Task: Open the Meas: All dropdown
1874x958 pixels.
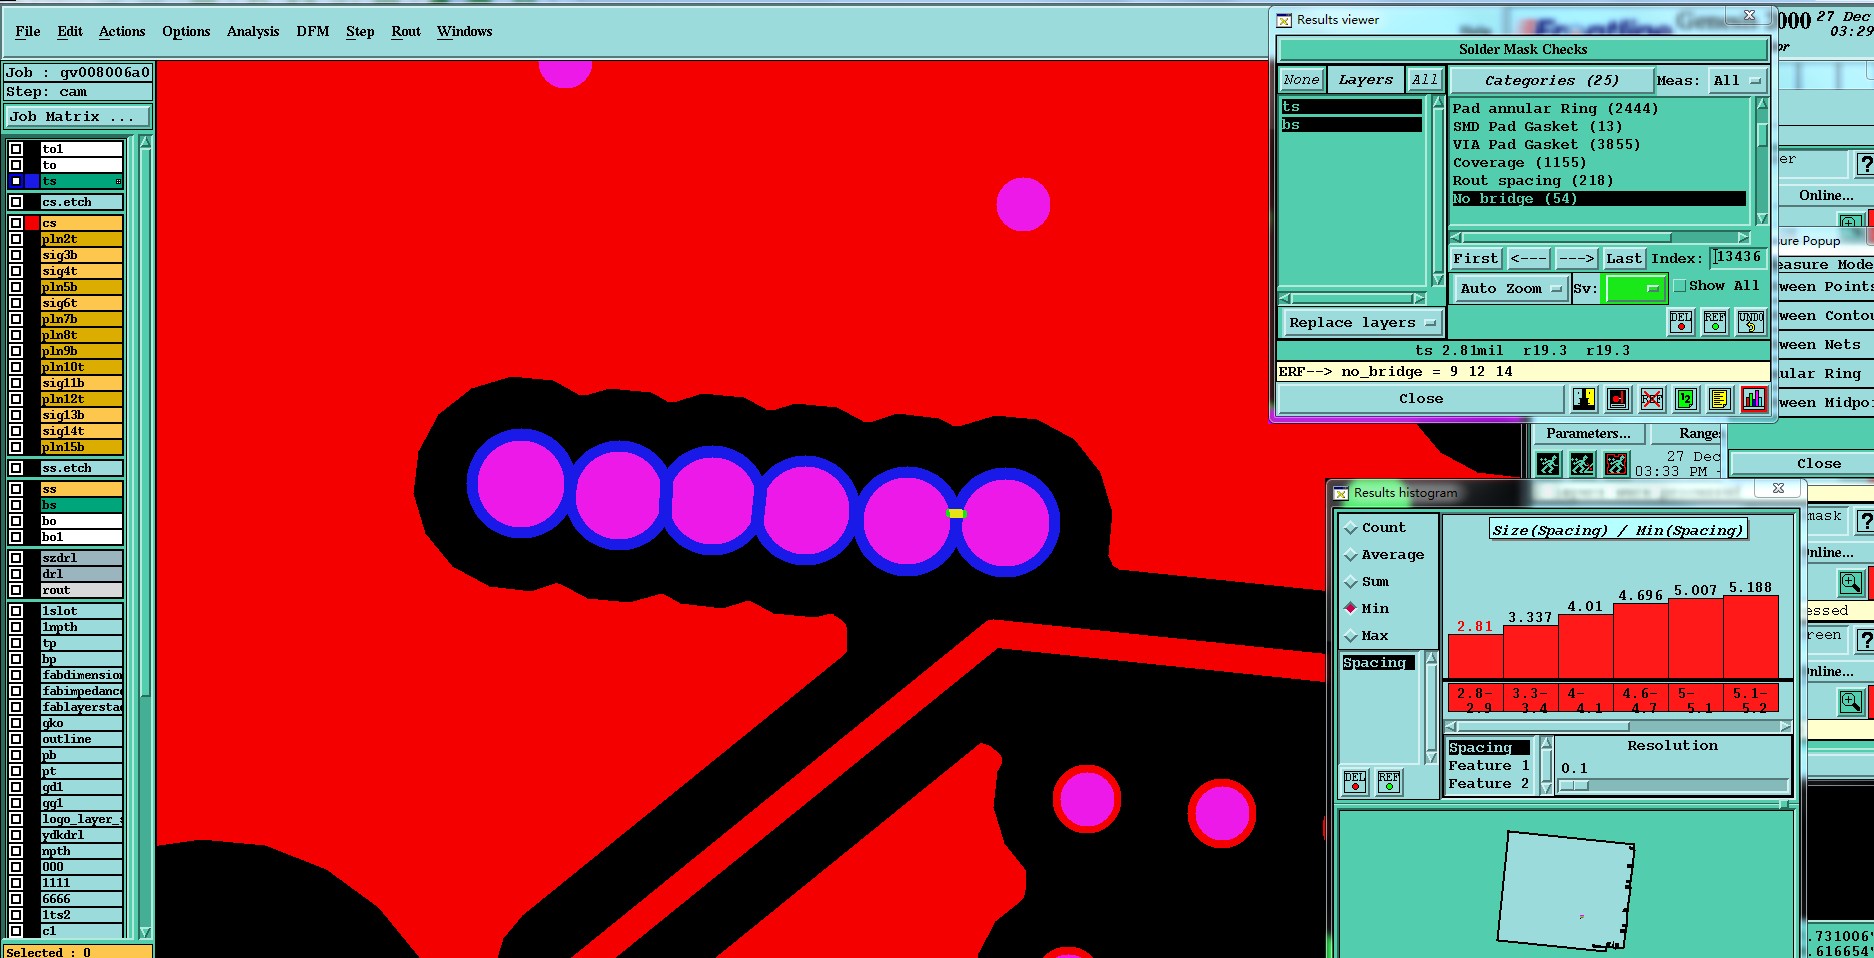Action: [x=1737, y=81]
